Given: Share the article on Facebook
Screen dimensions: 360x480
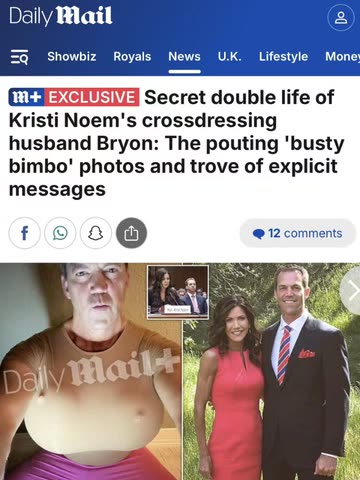Looking at the screenshot, I should click(24, 233).
